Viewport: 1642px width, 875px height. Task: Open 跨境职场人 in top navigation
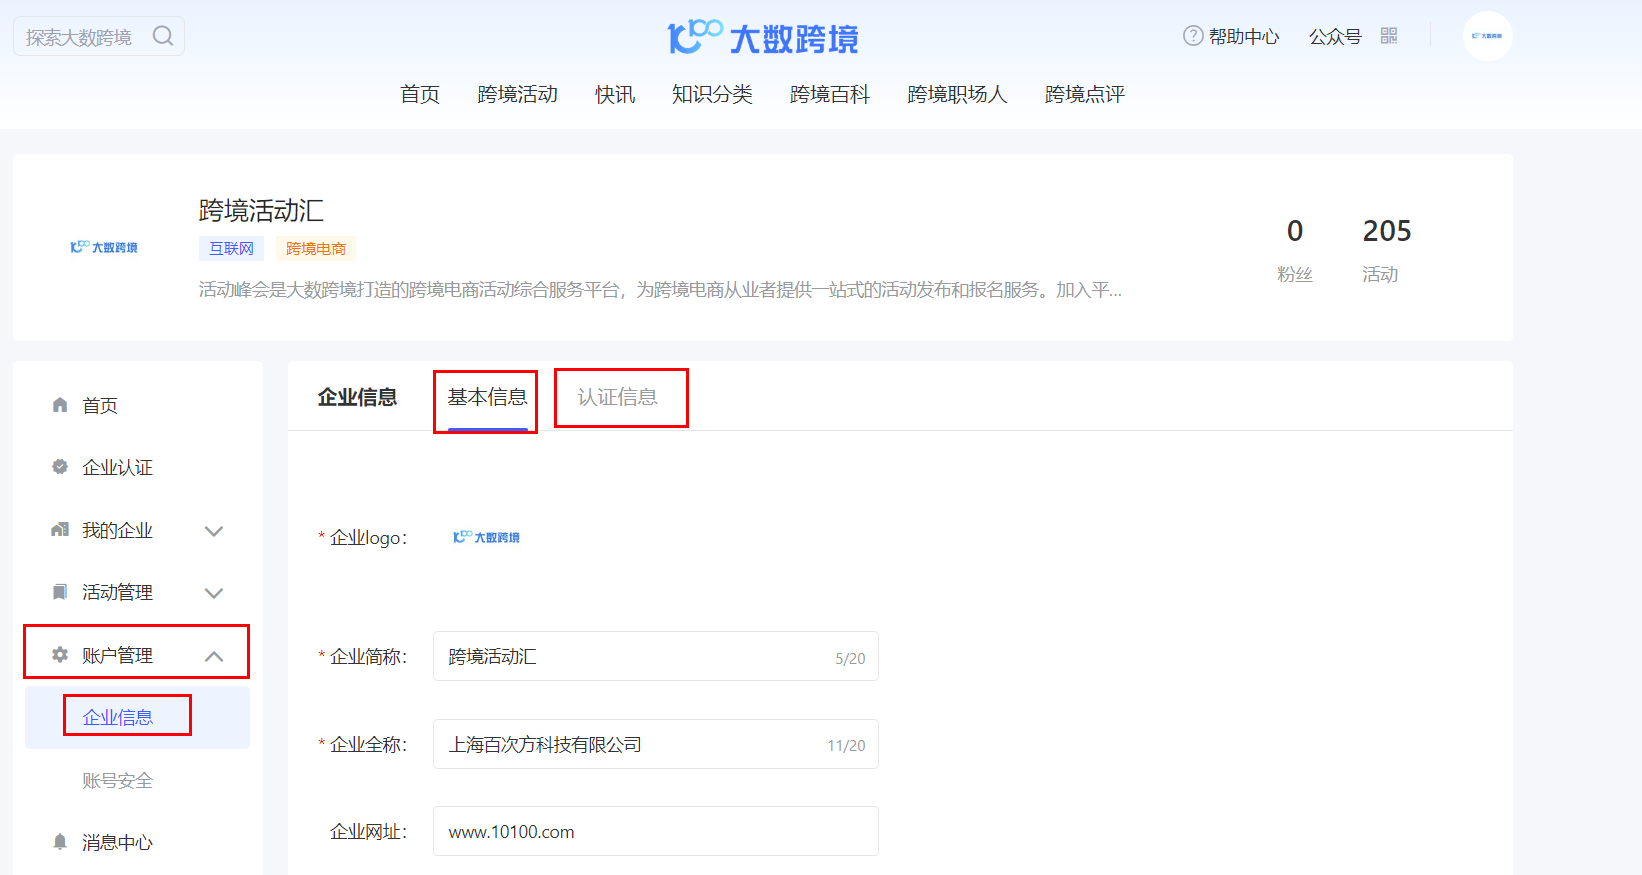957,94
